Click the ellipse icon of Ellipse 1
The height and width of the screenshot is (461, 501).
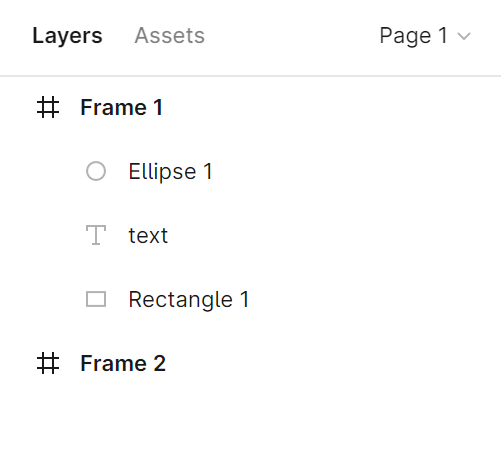[x=96, y=171]
